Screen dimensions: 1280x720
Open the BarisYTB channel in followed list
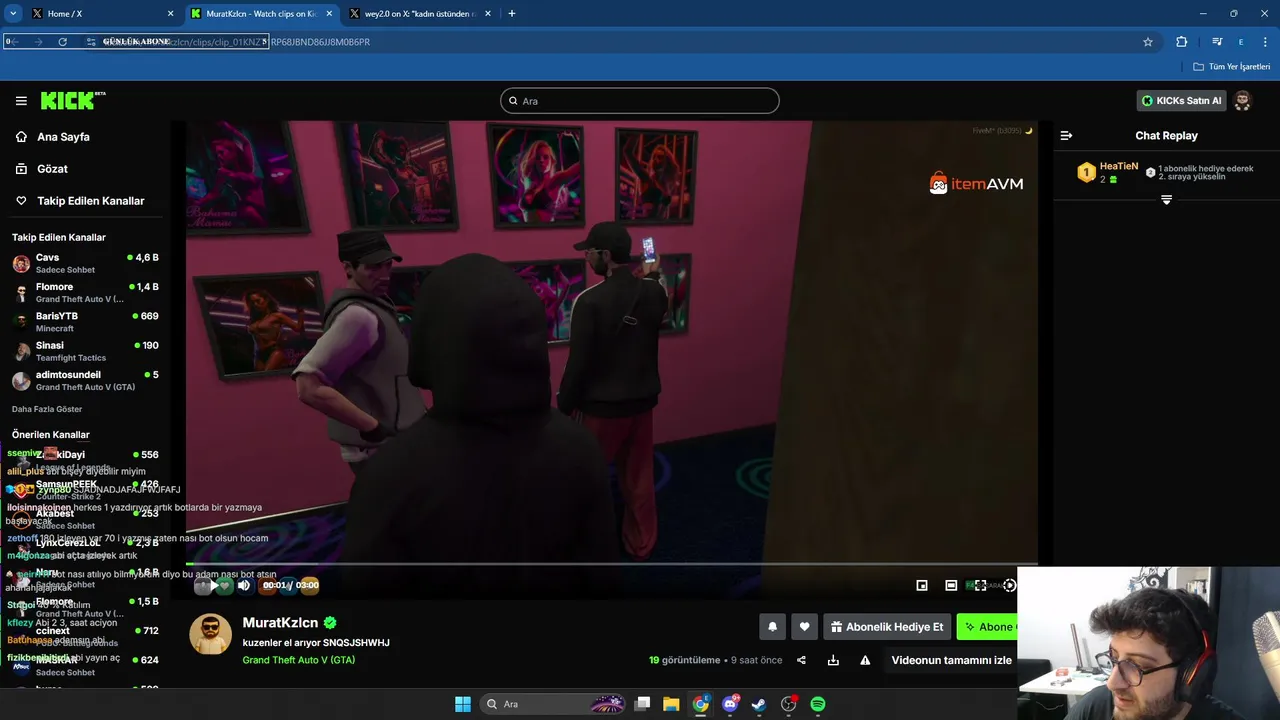coord(85,322)
